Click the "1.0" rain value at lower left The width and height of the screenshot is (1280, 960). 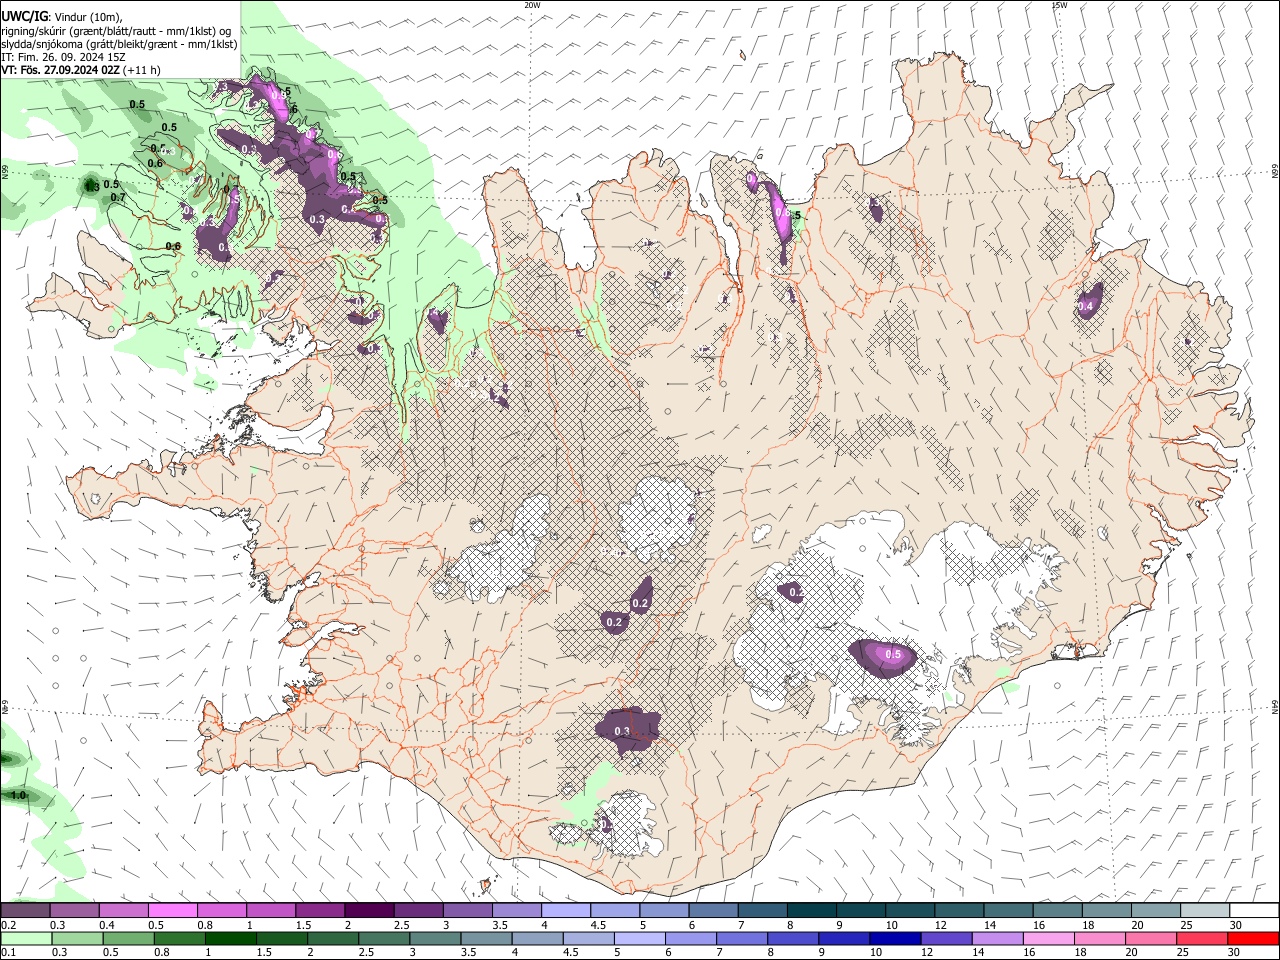click(x=18, y=795)
